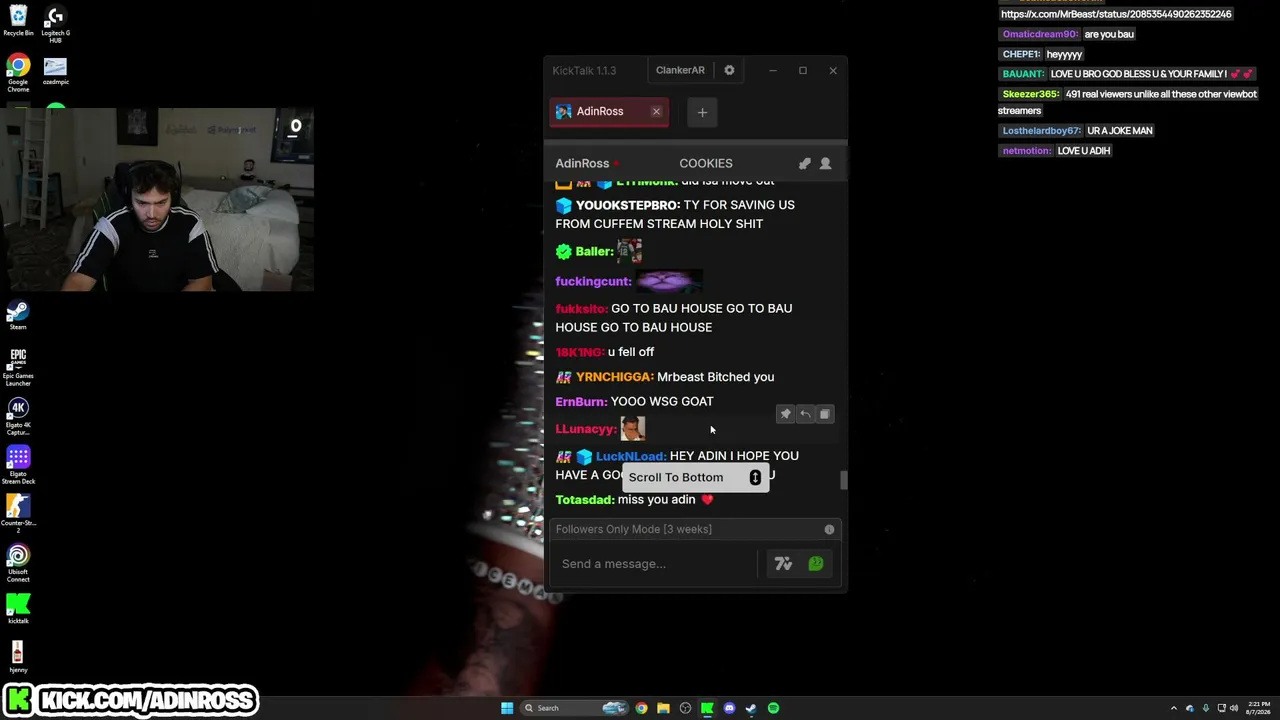Viewport: 1280px width, 720px height.
Task: Open the taskbar clock and date
Action: pyautogui.click(x=1258, y=708)
